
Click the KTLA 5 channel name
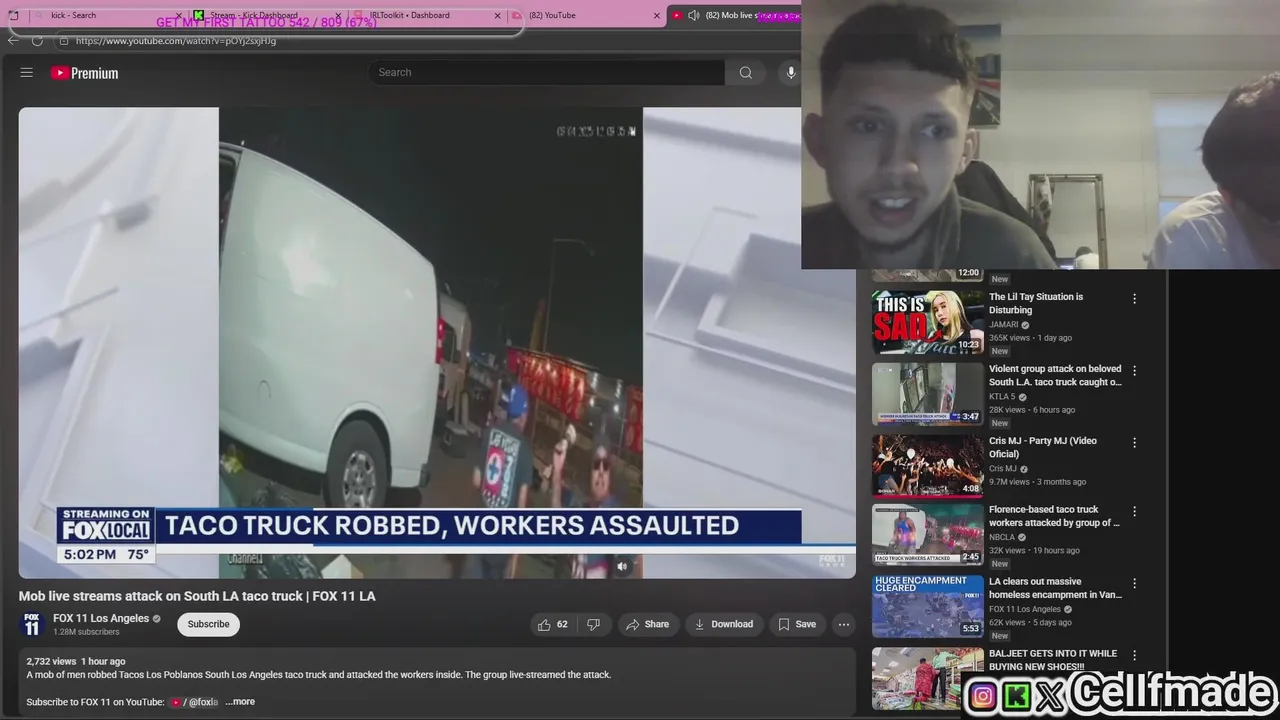[1002, 397]
